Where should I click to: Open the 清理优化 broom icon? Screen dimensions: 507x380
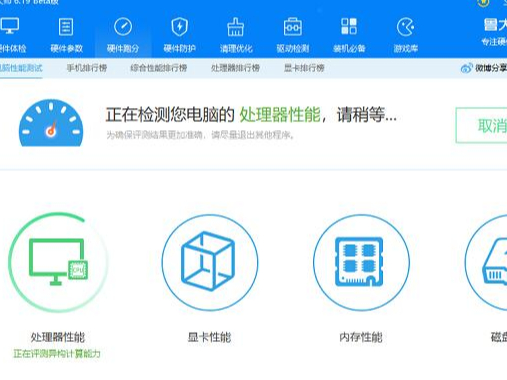[x=236, y=27]
